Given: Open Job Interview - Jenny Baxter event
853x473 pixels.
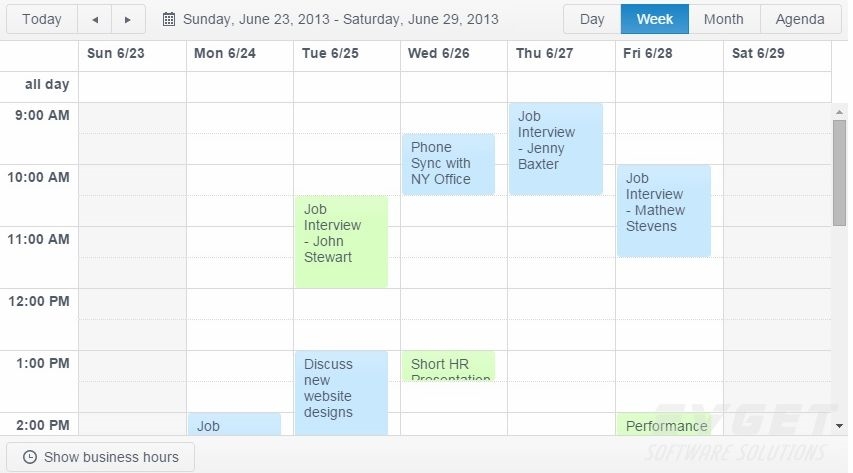Looking at the screenshot, I should point(555,149).
